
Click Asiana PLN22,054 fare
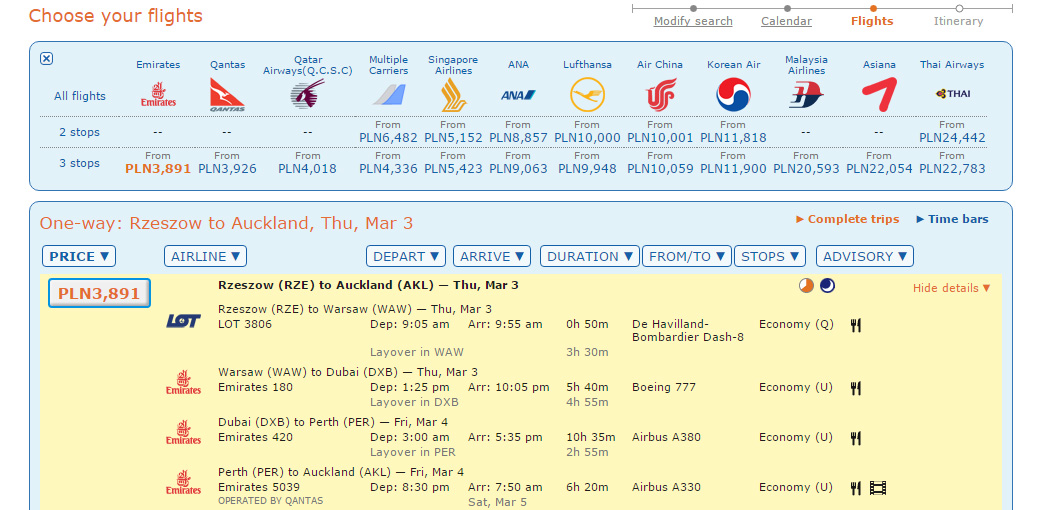879,169
